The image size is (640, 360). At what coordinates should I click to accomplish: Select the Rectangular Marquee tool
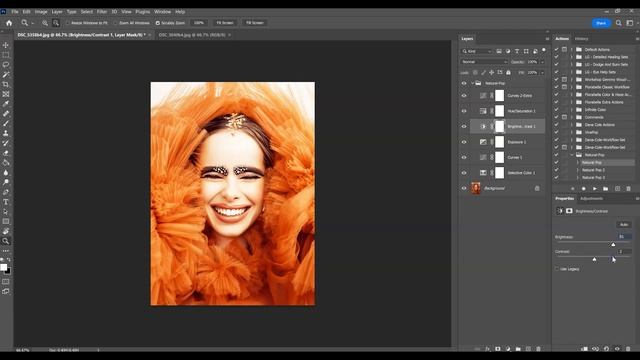pyautogui.click(x=6, y=55)
